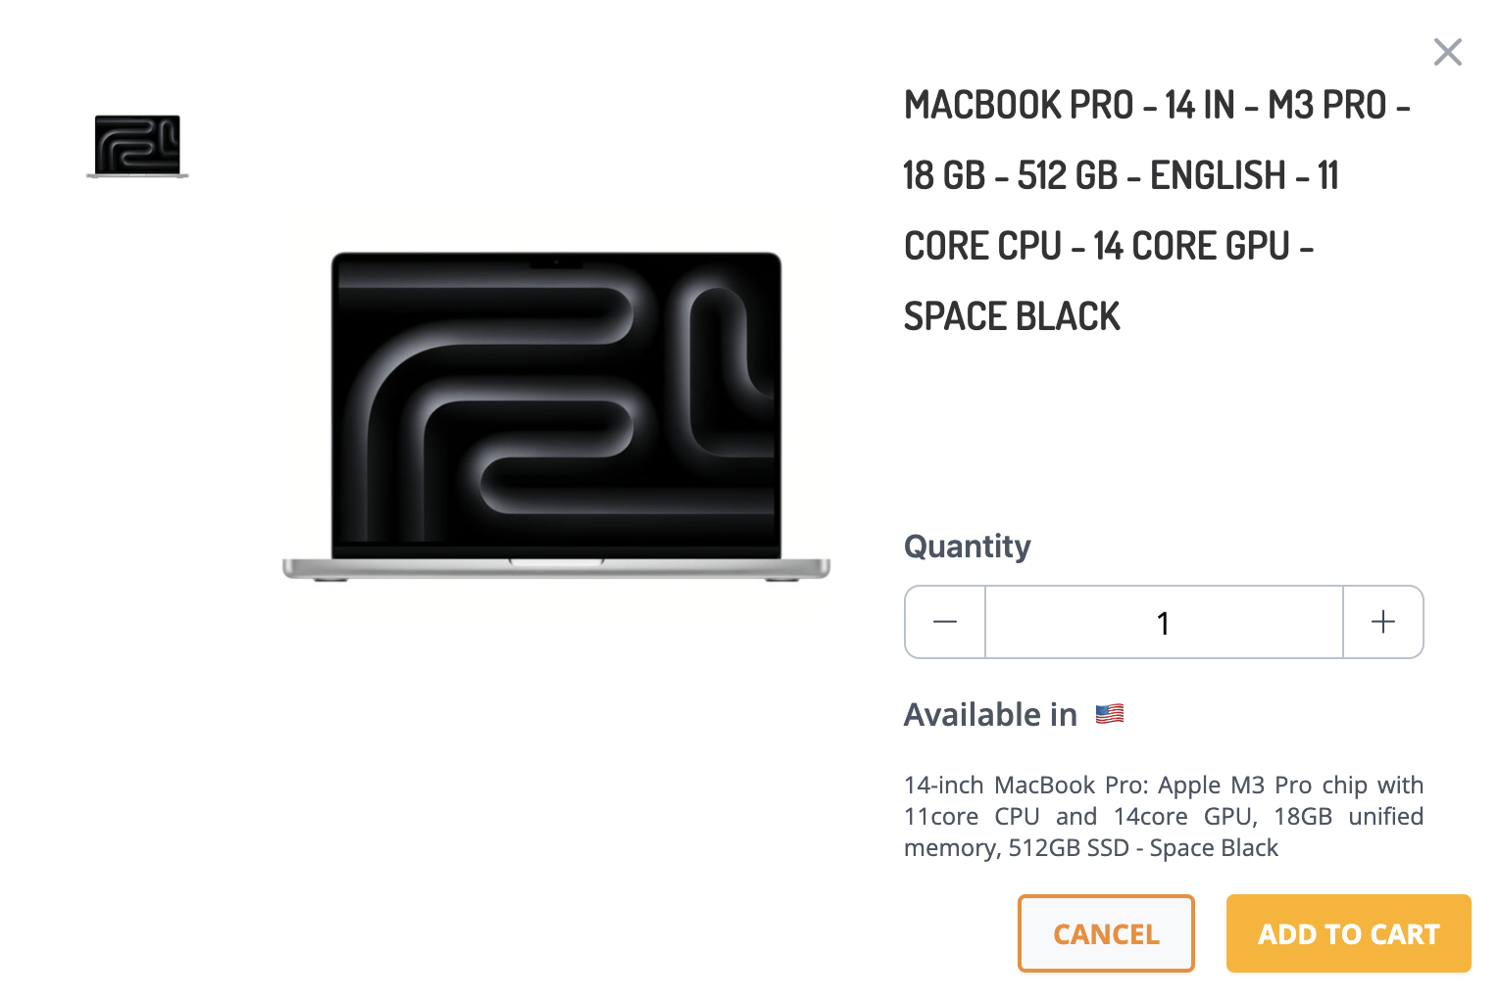Click the camera notch on the MacBook image
This screenshot has height=1001, width=1500.
556,263
